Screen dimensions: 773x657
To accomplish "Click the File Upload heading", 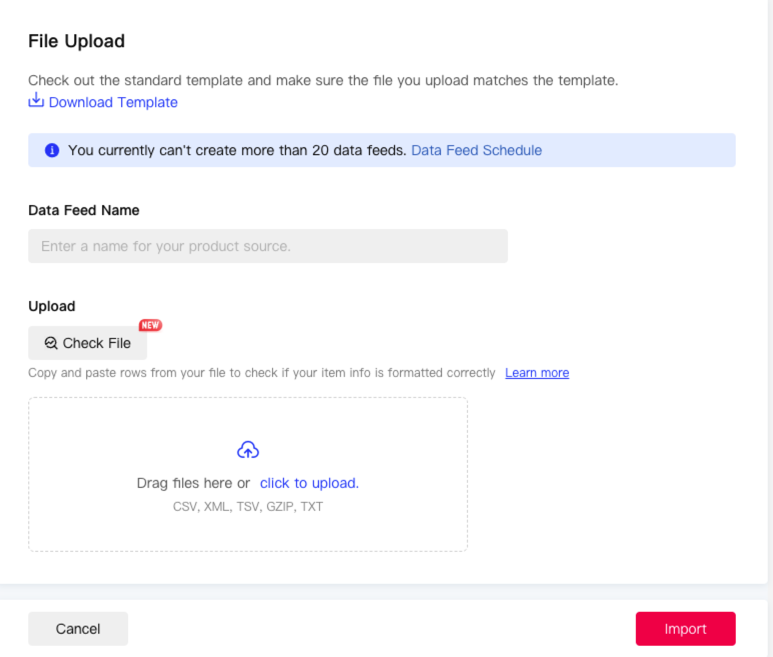I will 76,41.
